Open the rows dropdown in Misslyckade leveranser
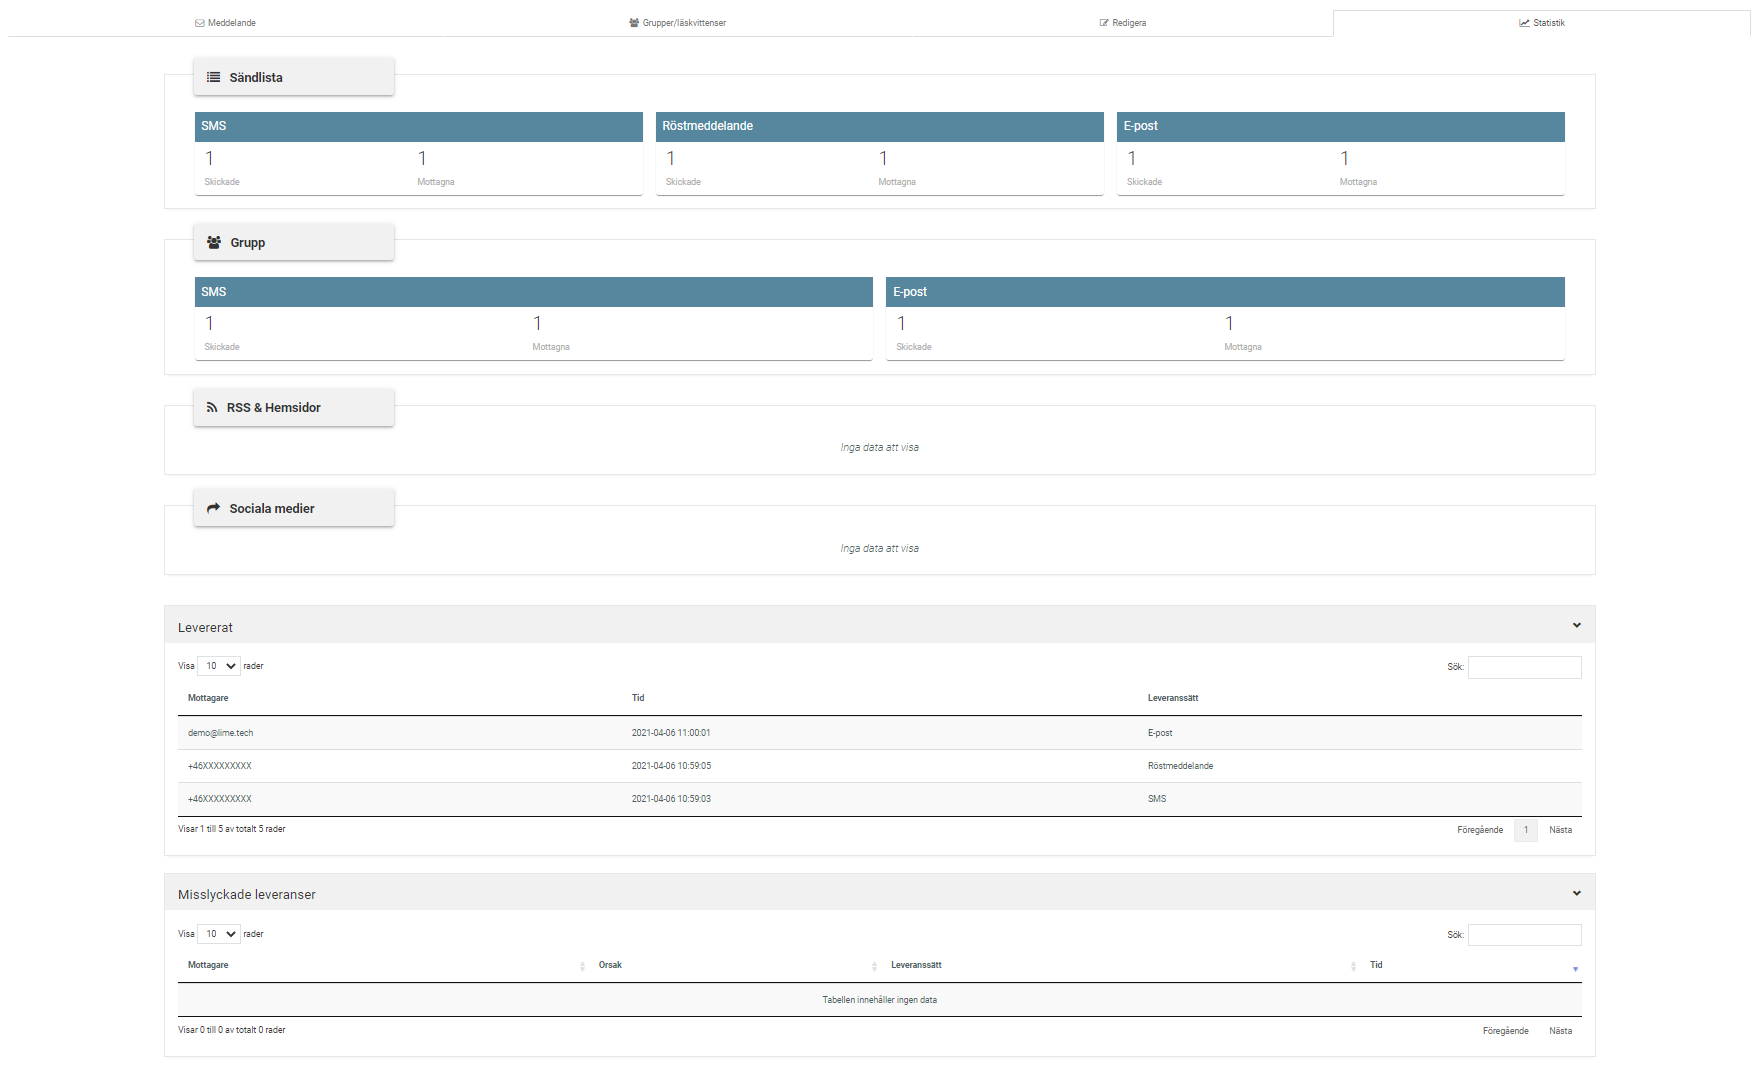The image size is (1763, 1071). coord(219,934)
